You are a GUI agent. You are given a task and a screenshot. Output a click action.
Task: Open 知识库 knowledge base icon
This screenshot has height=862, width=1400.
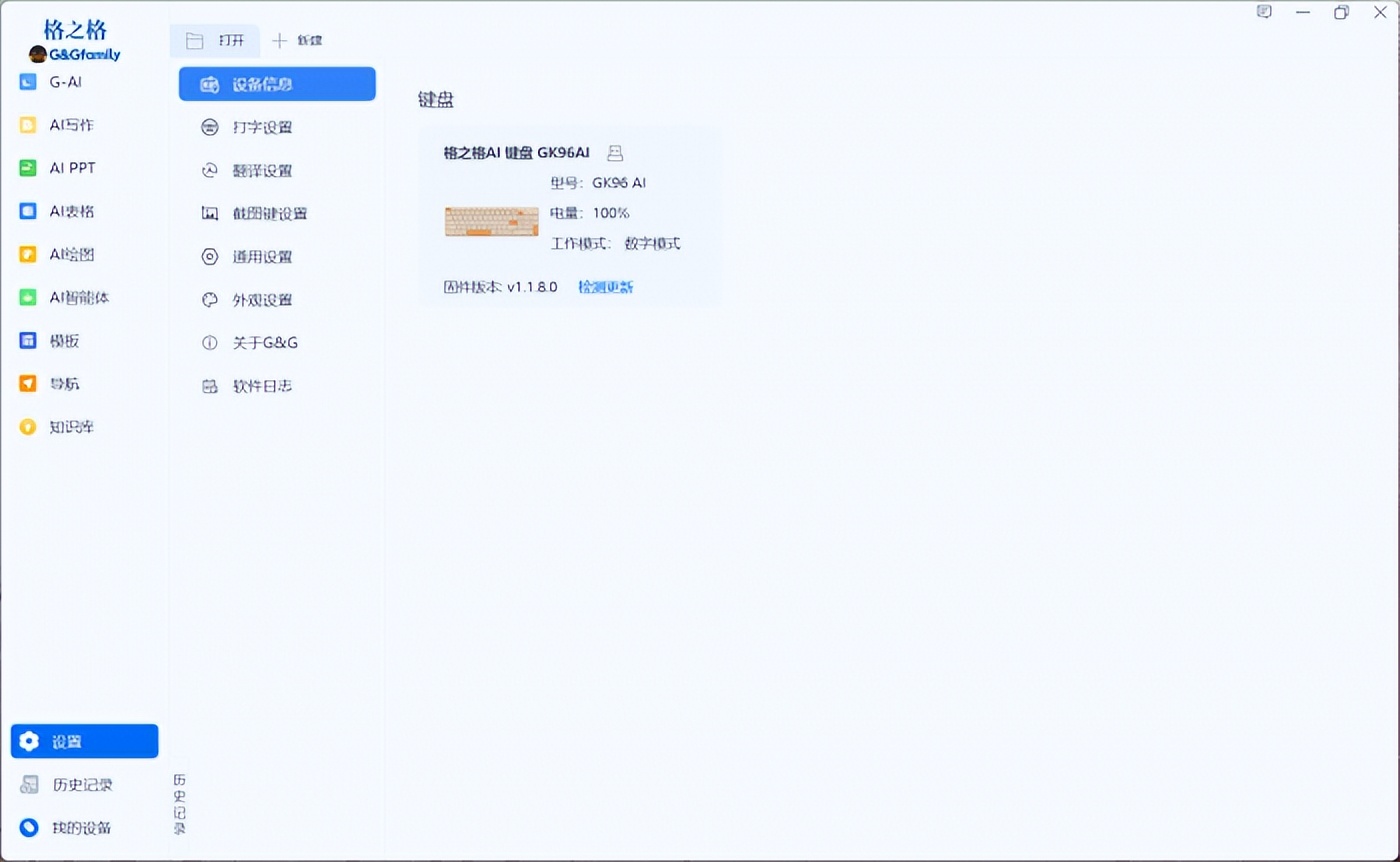click(28, 427)
